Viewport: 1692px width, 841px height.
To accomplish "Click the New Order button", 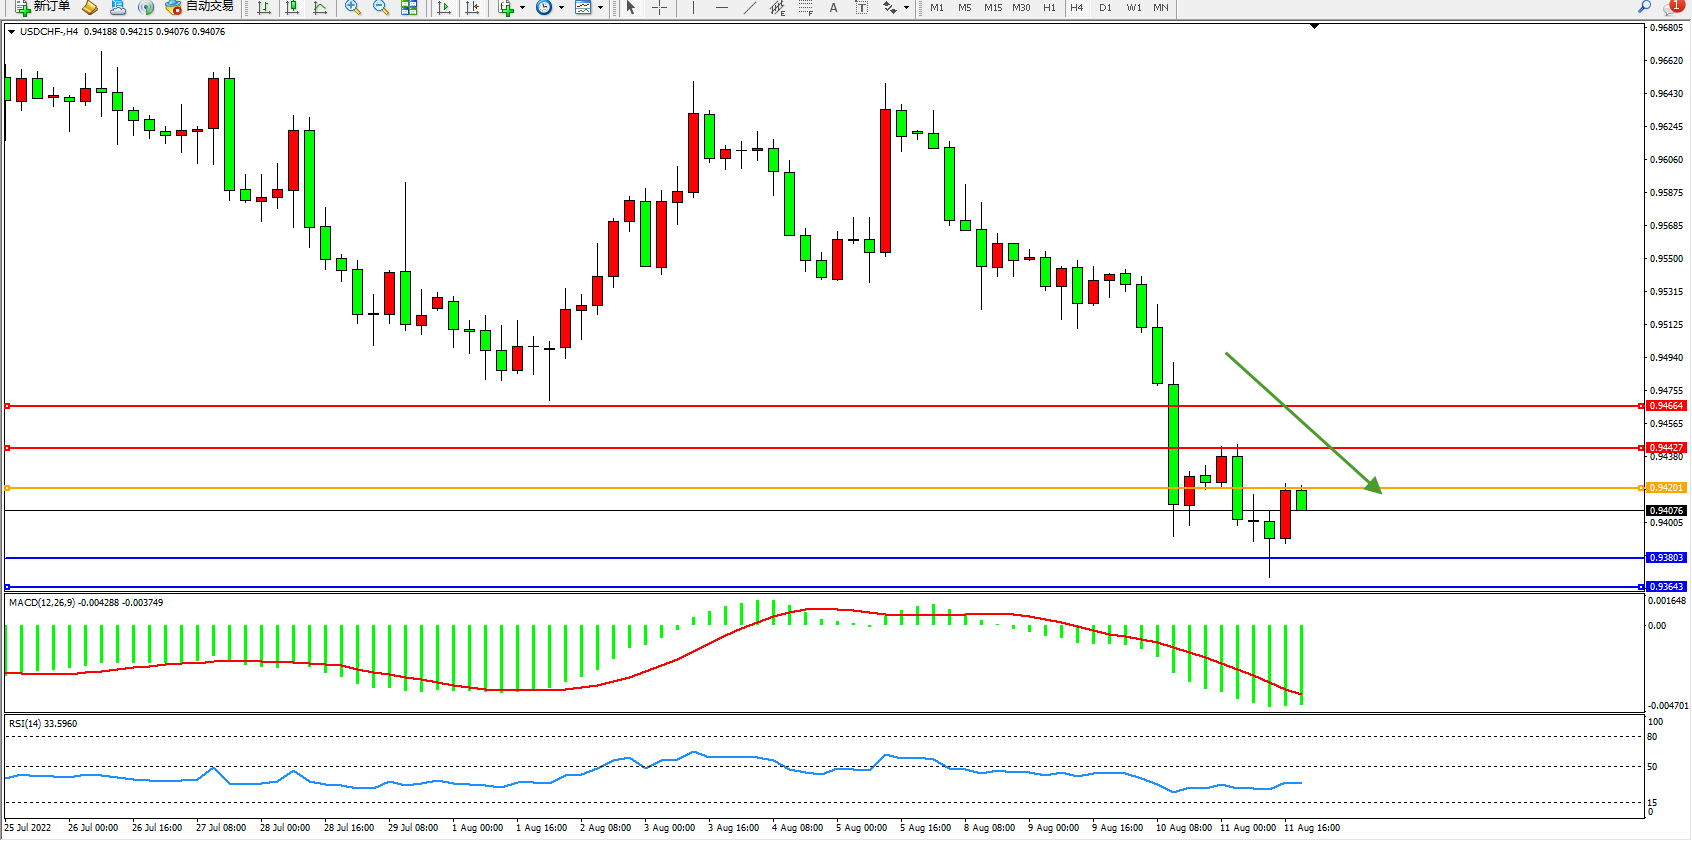I will (42, 7).
